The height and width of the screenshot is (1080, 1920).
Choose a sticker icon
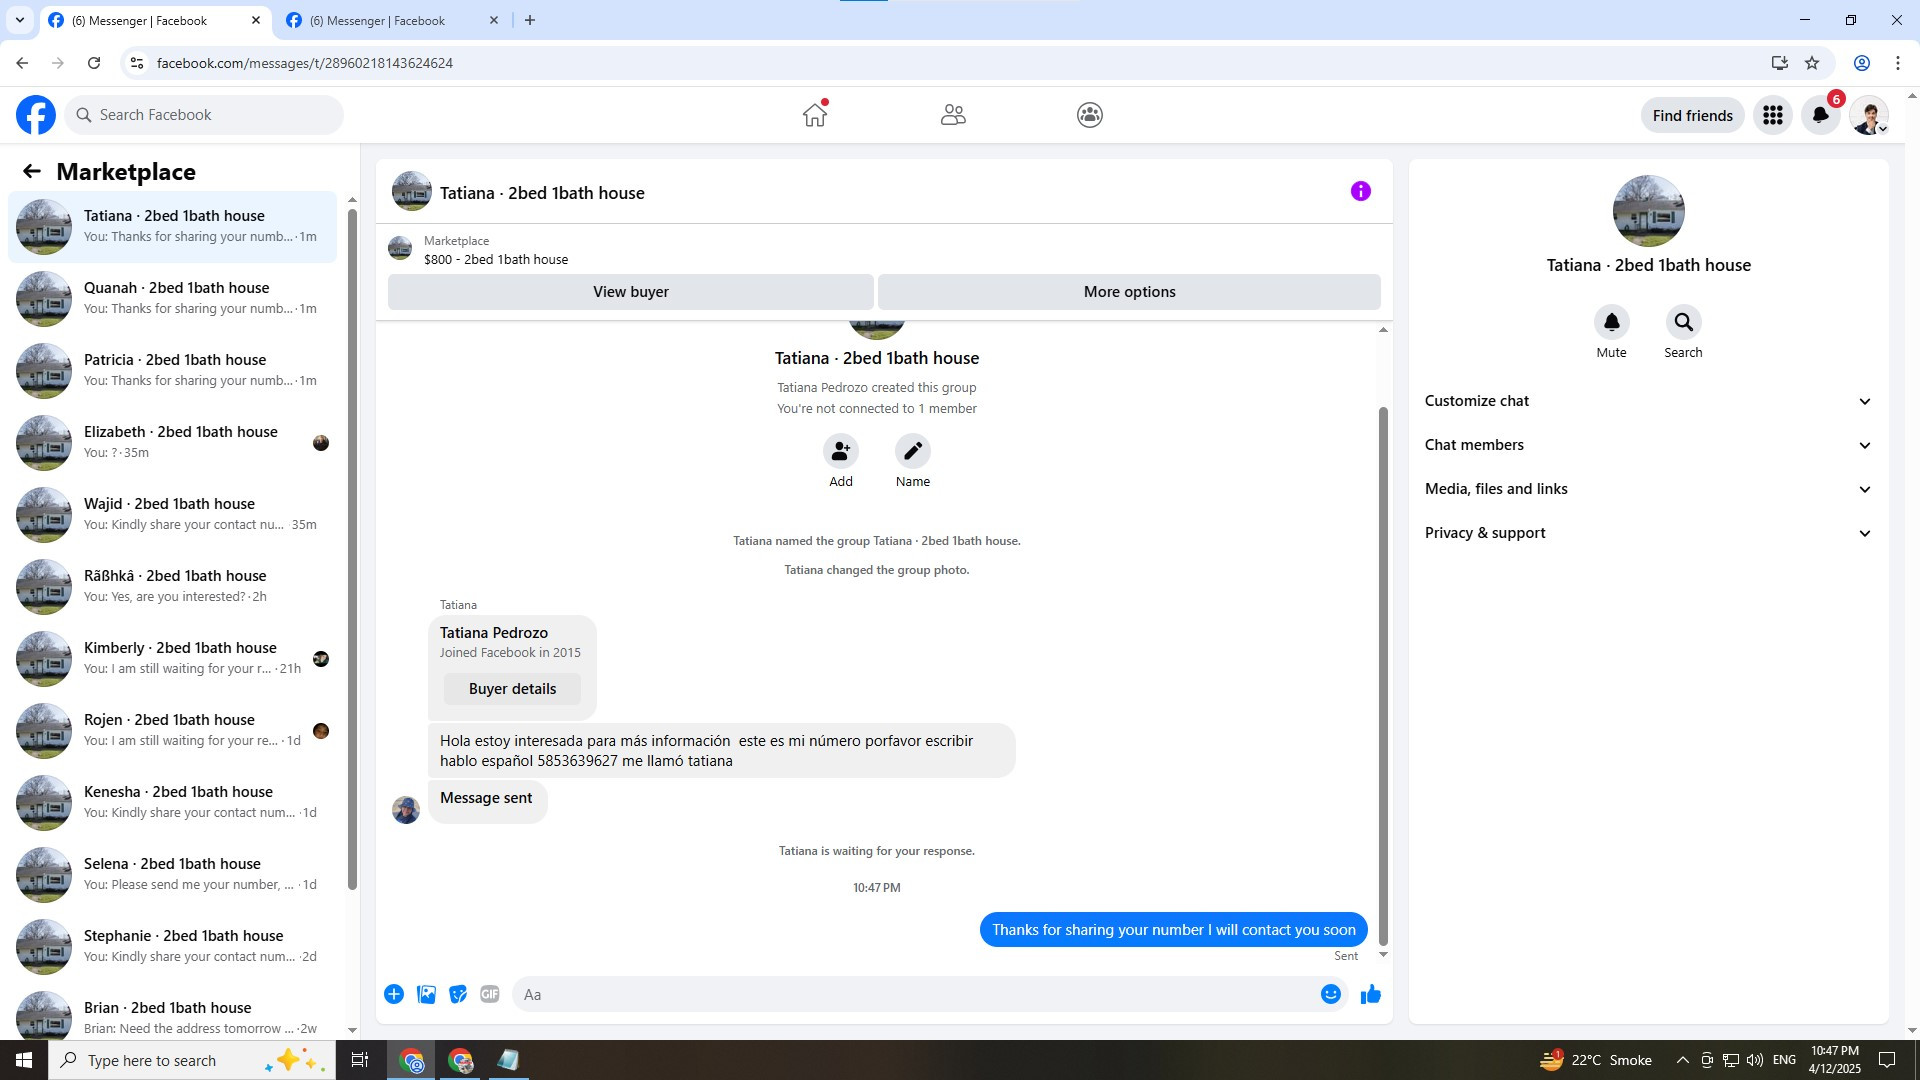point(458,994)
